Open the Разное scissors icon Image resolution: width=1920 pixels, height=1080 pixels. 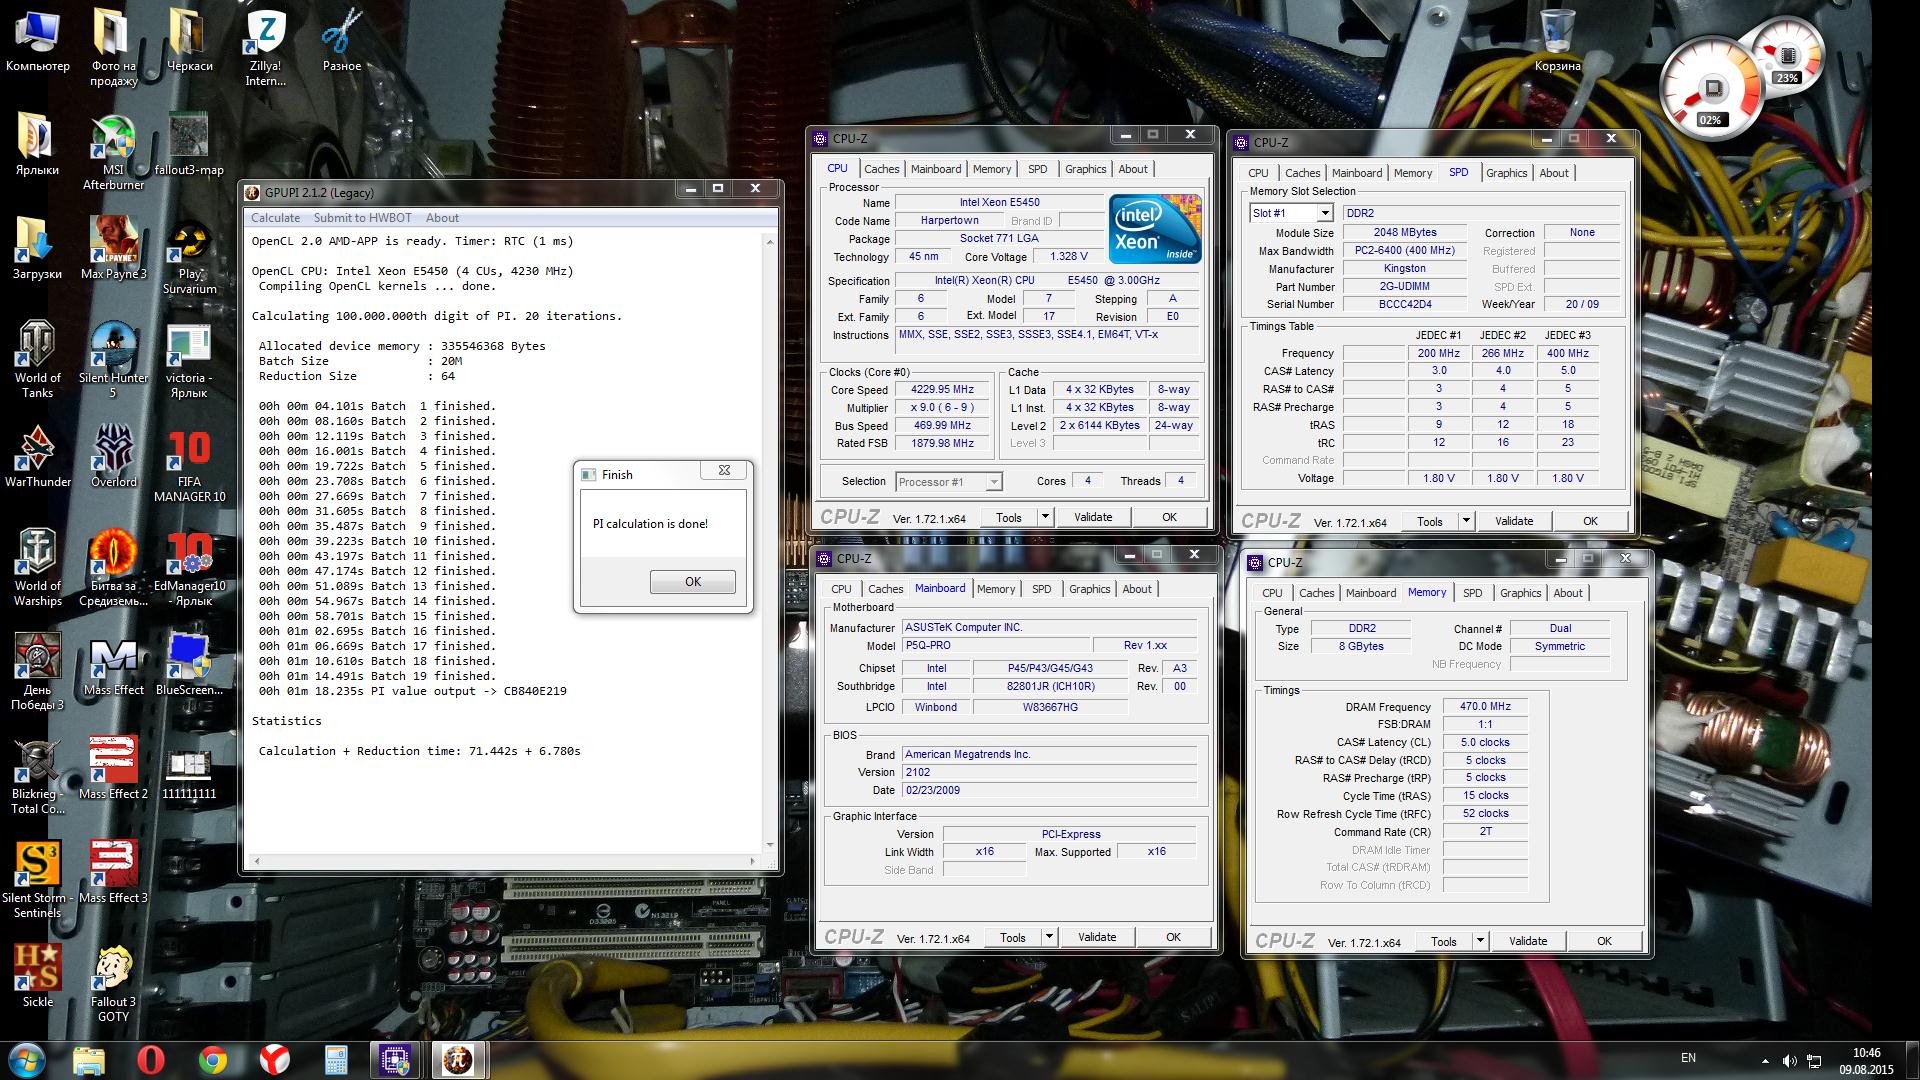tap(341, 43)
